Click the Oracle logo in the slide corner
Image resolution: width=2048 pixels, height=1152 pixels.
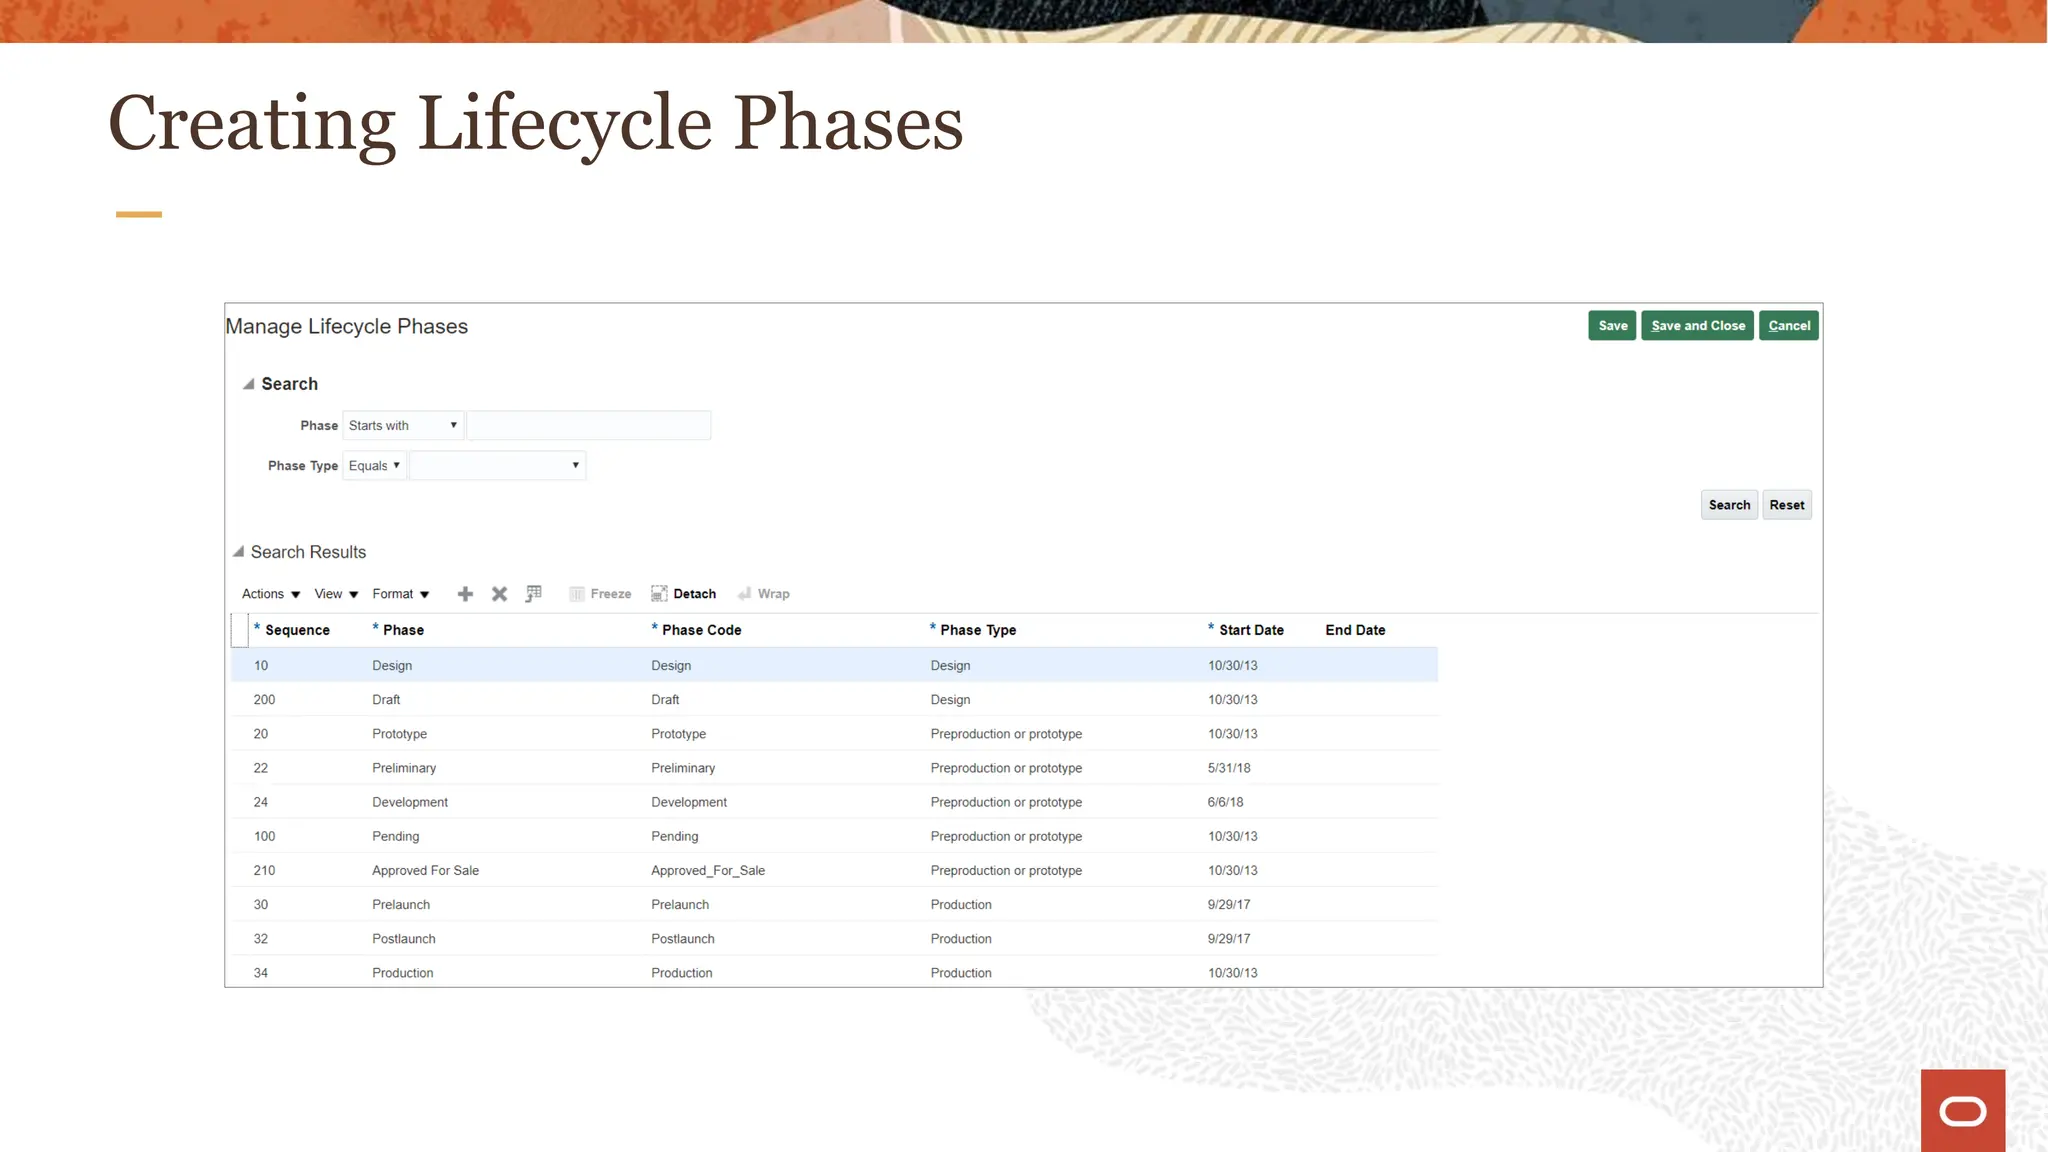(x=1962, y=1110)
